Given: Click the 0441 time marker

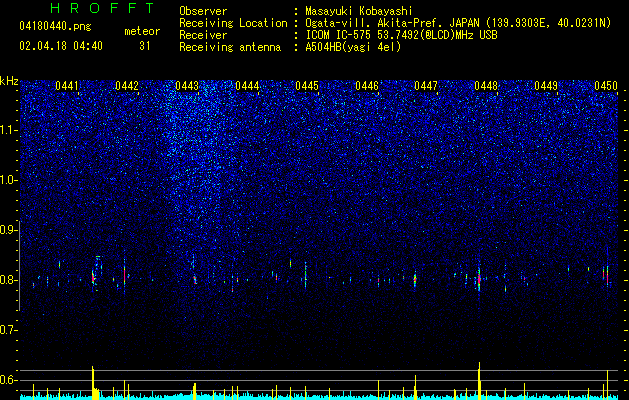Looking at the screenshot, I should click(67, 86).
